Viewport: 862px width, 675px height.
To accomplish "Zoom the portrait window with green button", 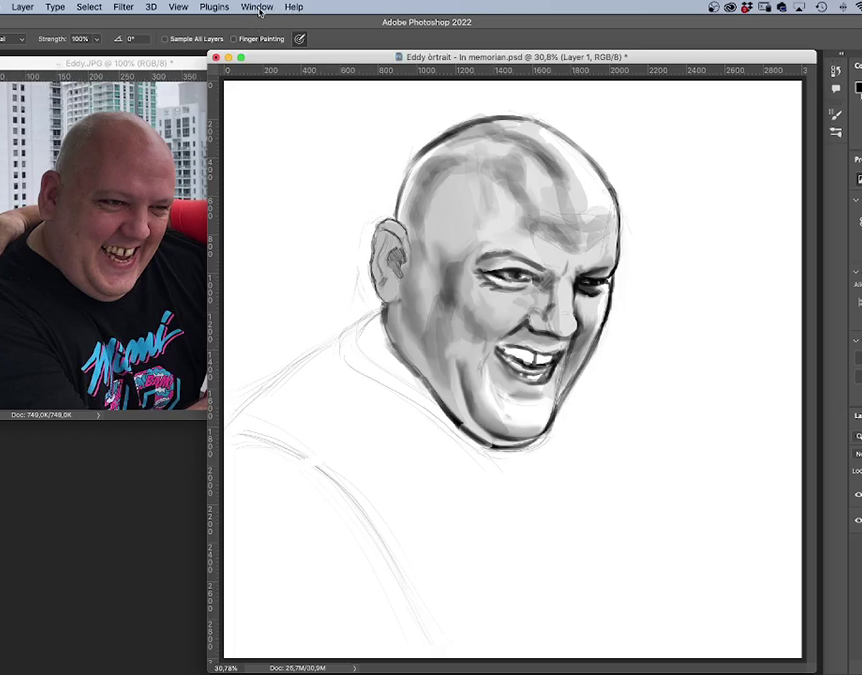I will click(241, 57).
